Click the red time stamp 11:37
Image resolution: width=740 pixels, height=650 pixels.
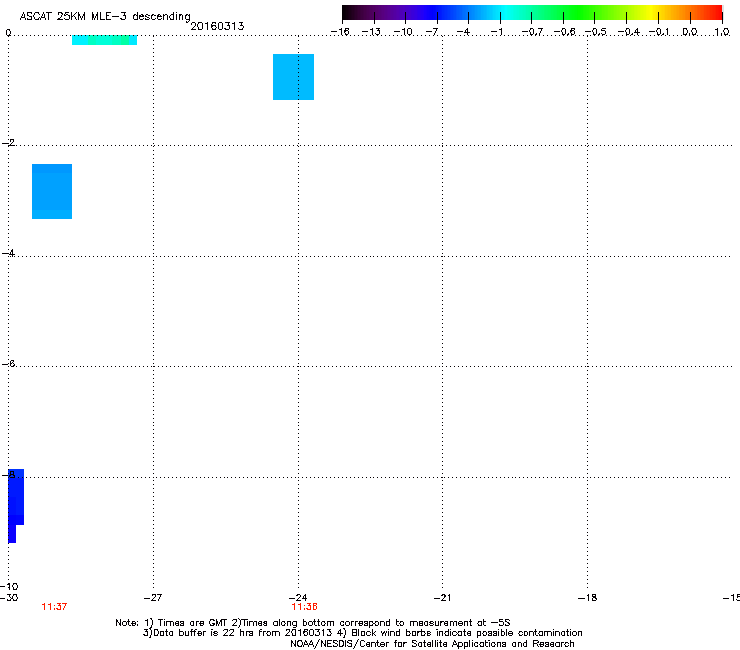[x=54, y=607]
